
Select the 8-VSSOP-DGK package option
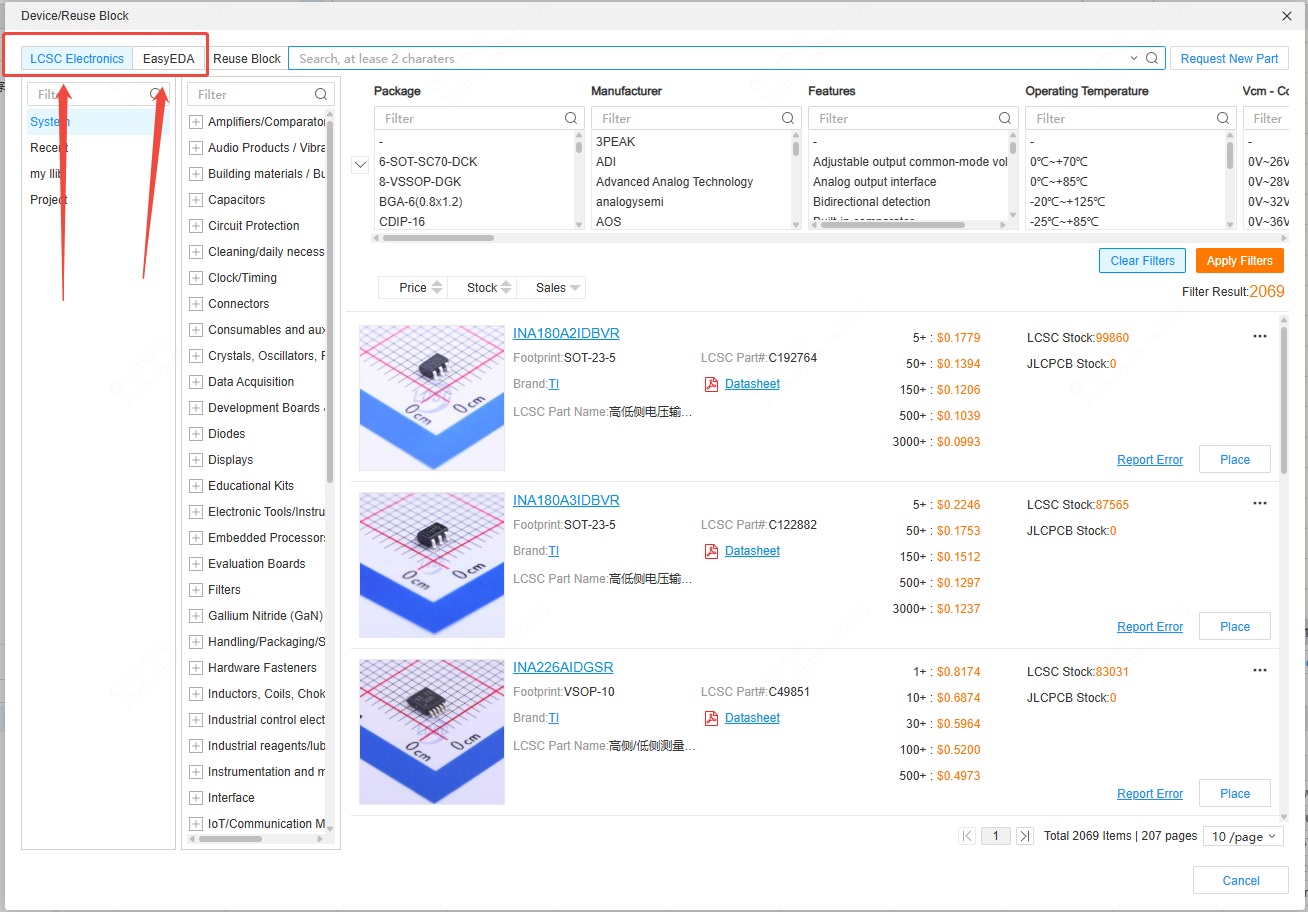[x=420, y=182]
